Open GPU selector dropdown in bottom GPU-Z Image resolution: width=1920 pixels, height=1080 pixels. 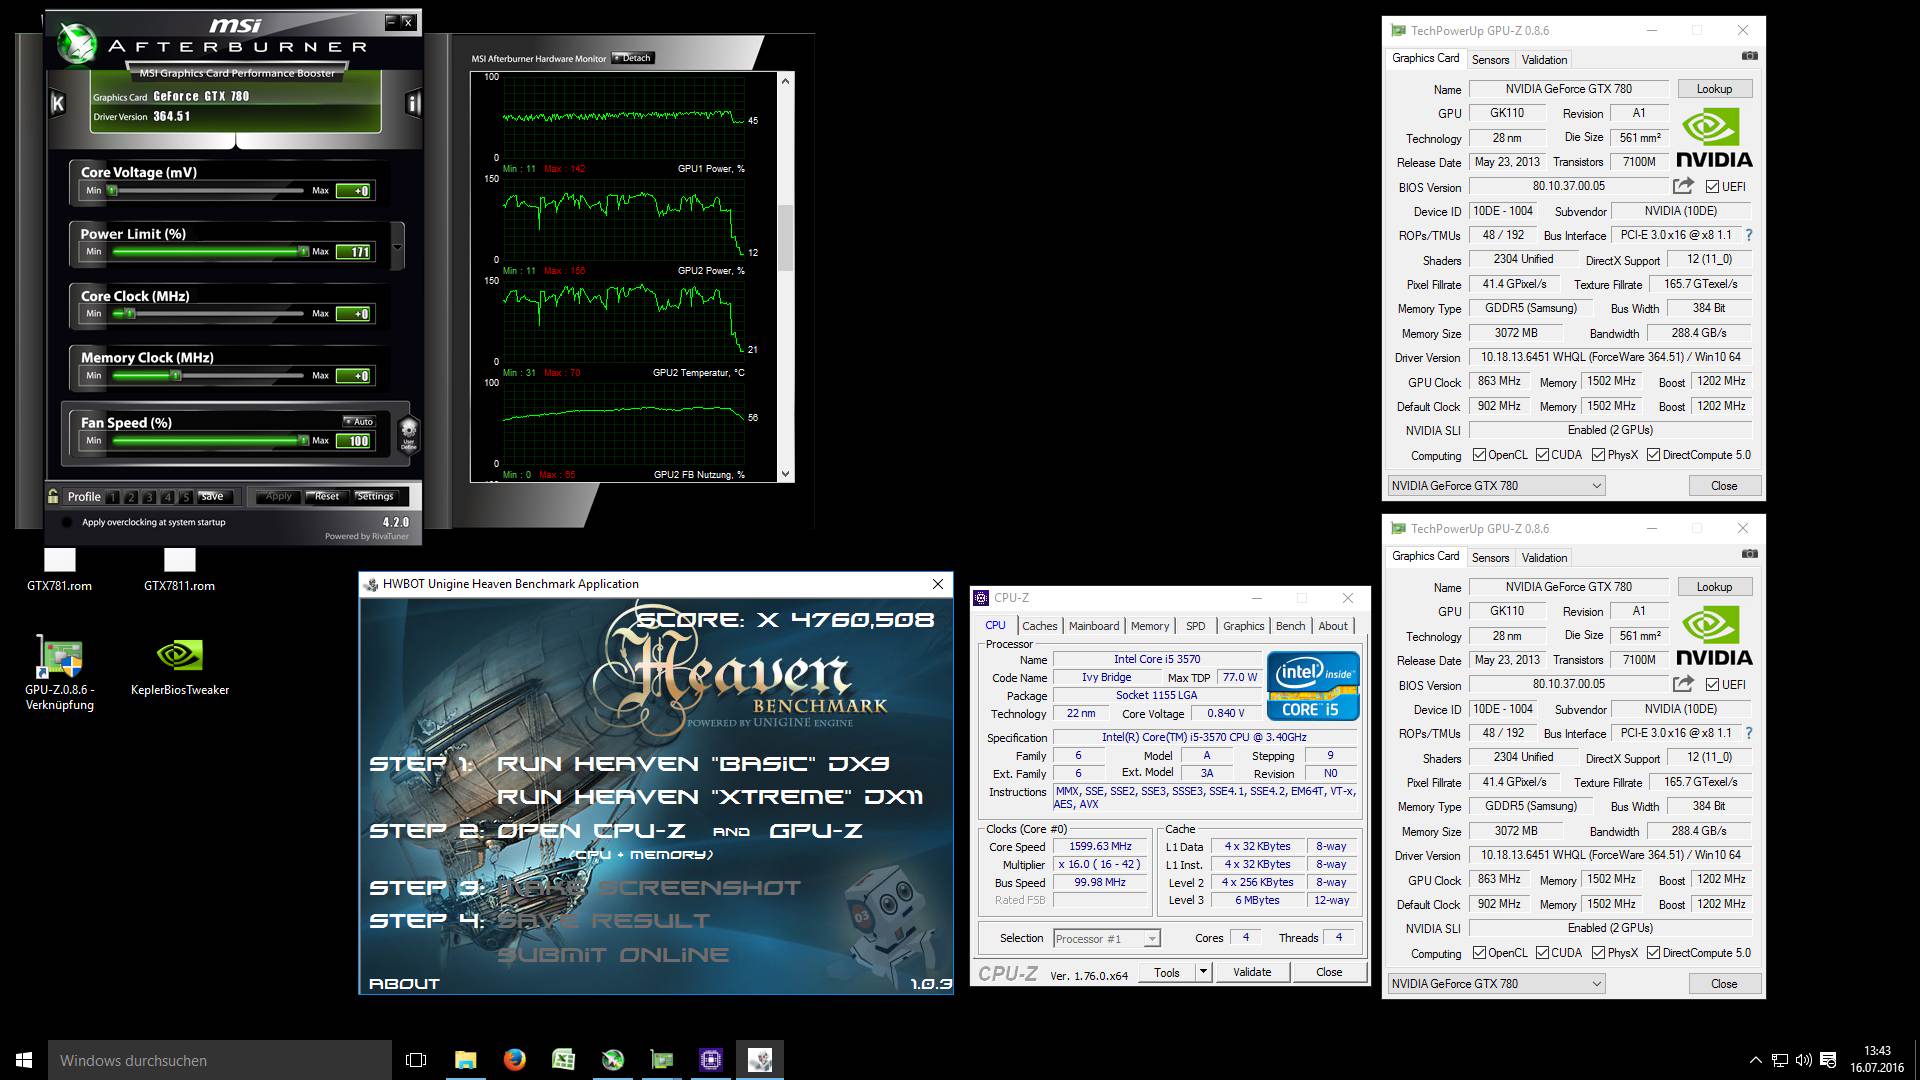pos(1496,984)
